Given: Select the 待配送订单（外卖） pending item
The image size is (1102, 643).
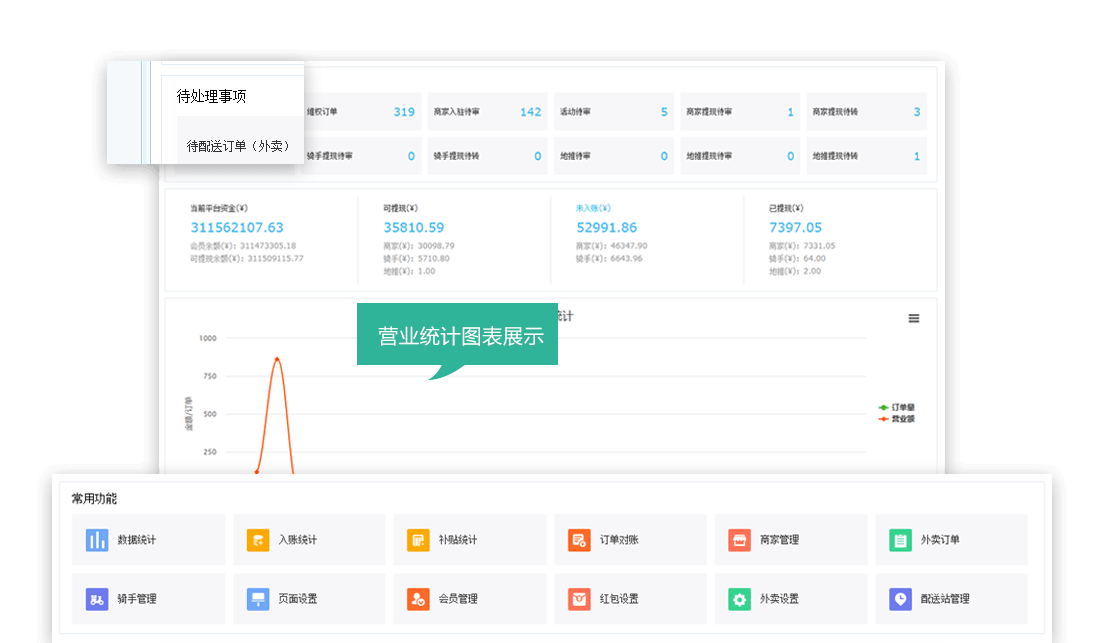Looking at the screenshot, I should tap(238, 146).
